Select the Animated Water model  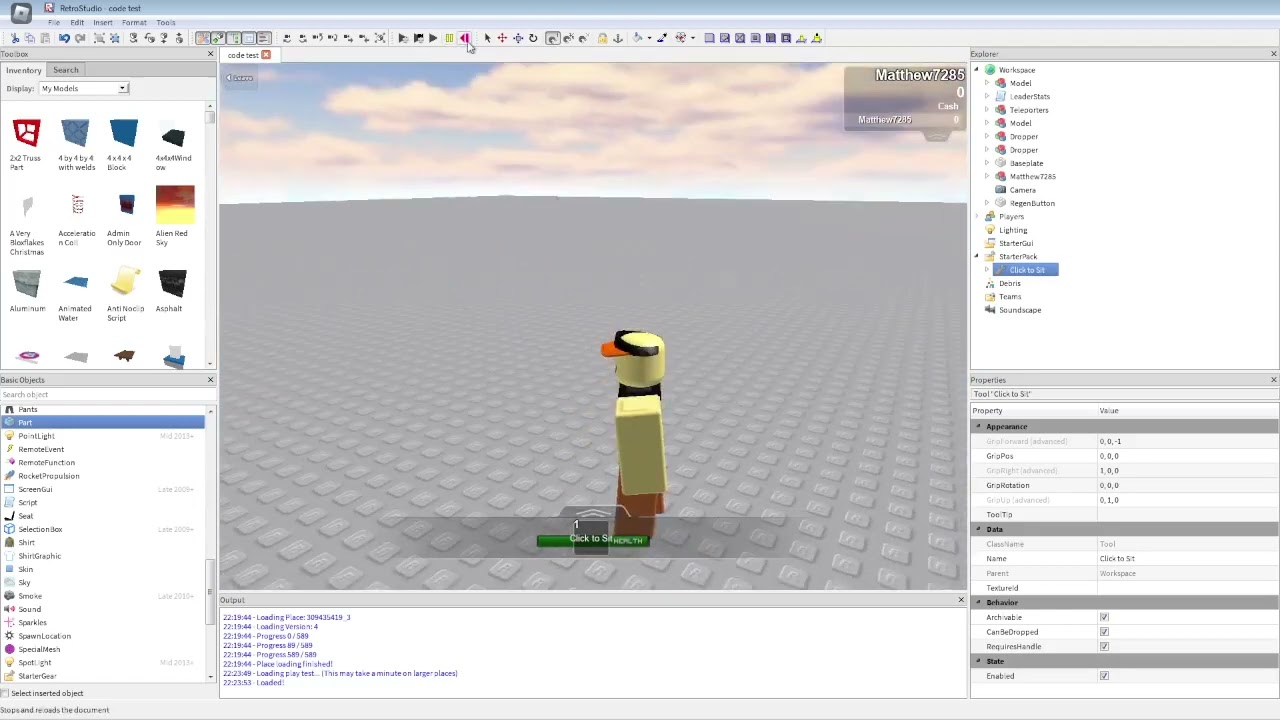point(75,295)
